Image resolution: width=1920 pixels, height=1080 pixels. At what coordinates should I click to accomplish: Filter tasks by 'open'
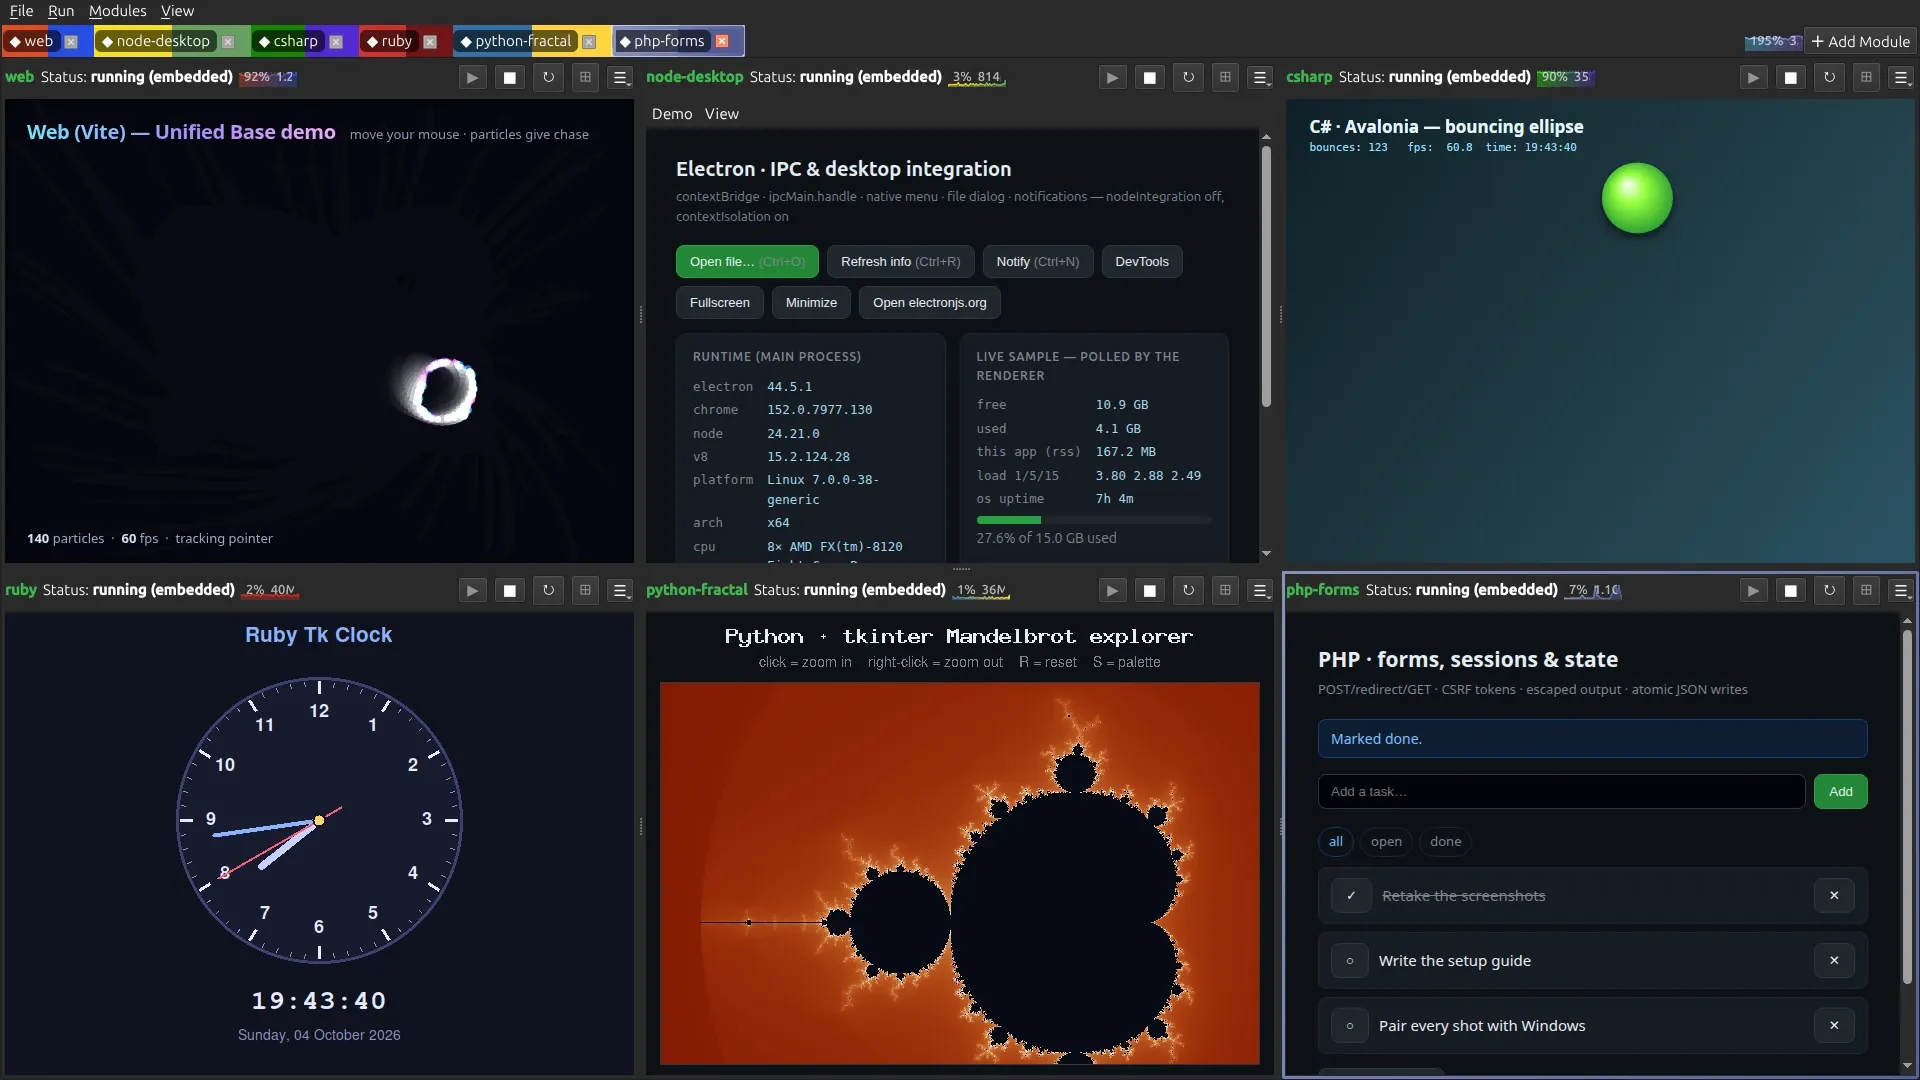tap(1386, 842)
